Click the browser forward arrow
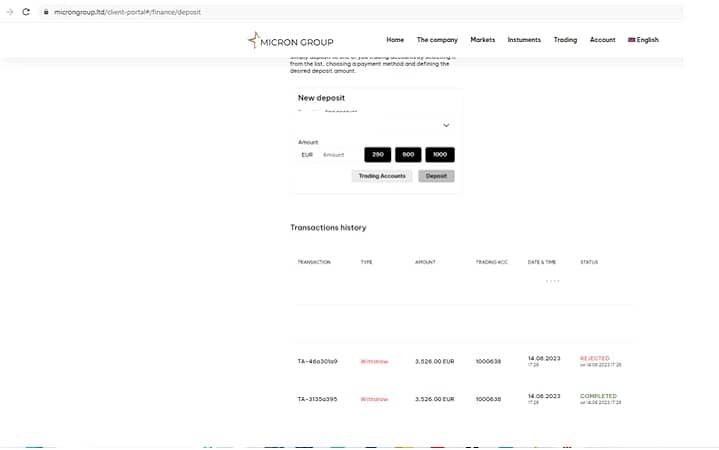 coord(10,12)
